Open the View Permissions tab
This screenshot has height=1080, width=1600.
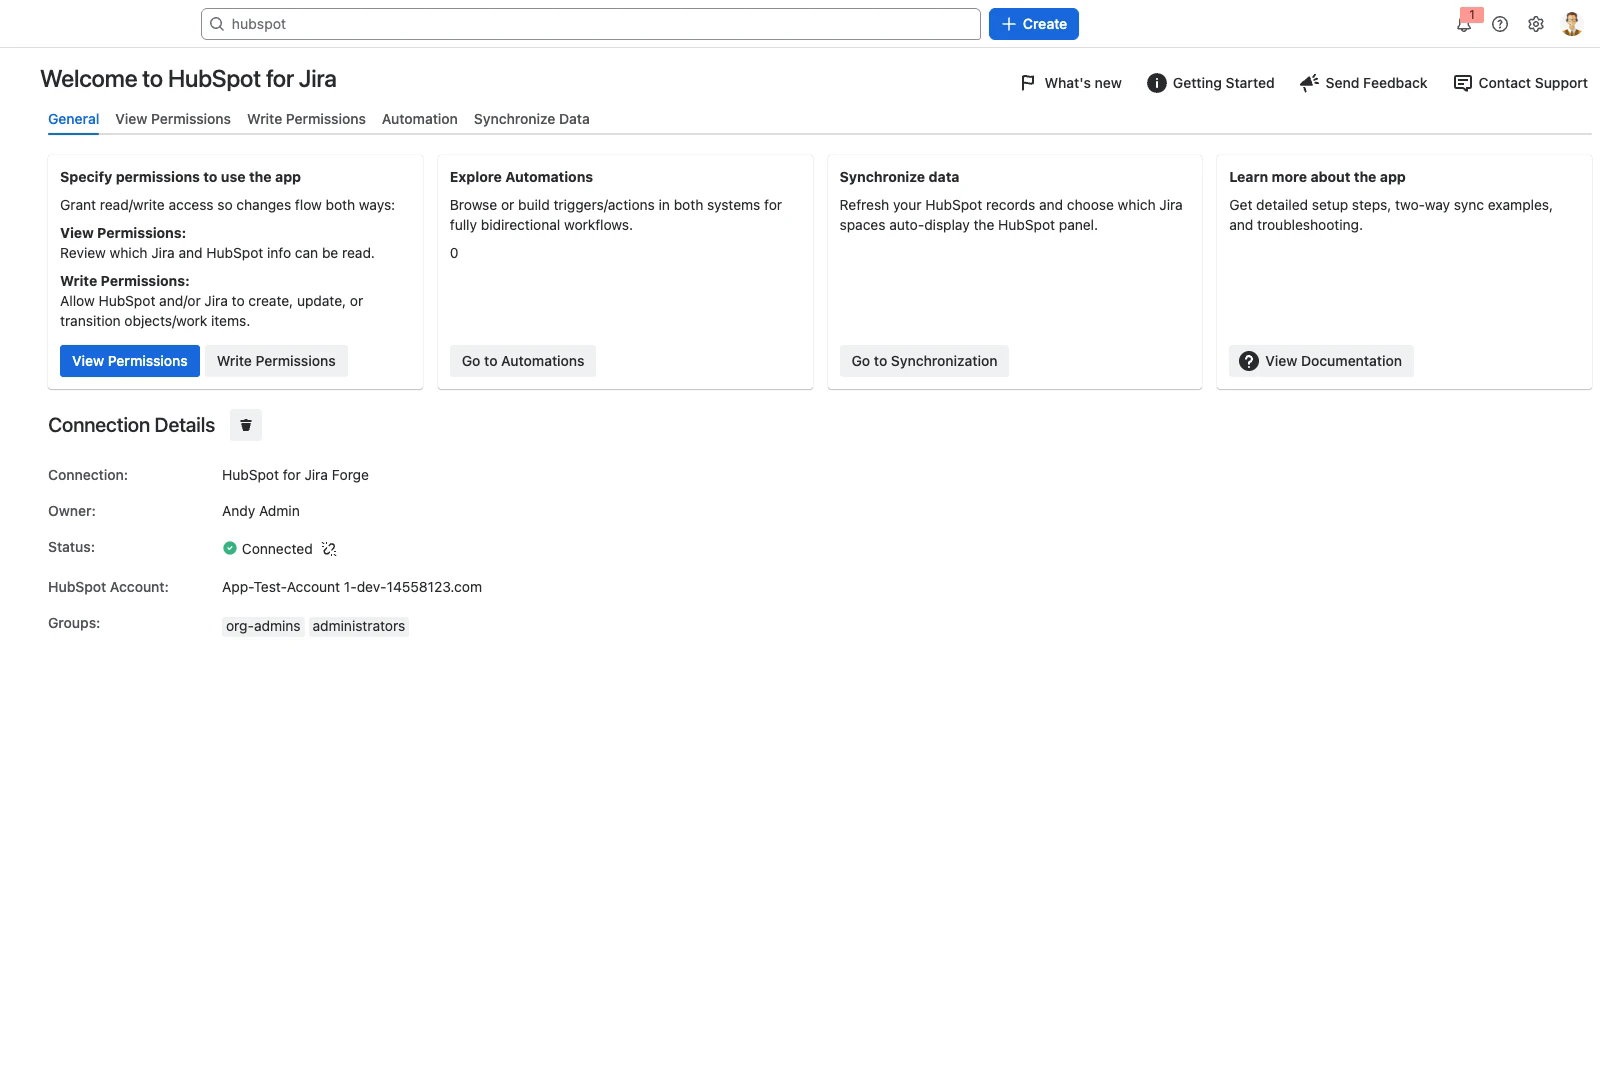(173, 119)
